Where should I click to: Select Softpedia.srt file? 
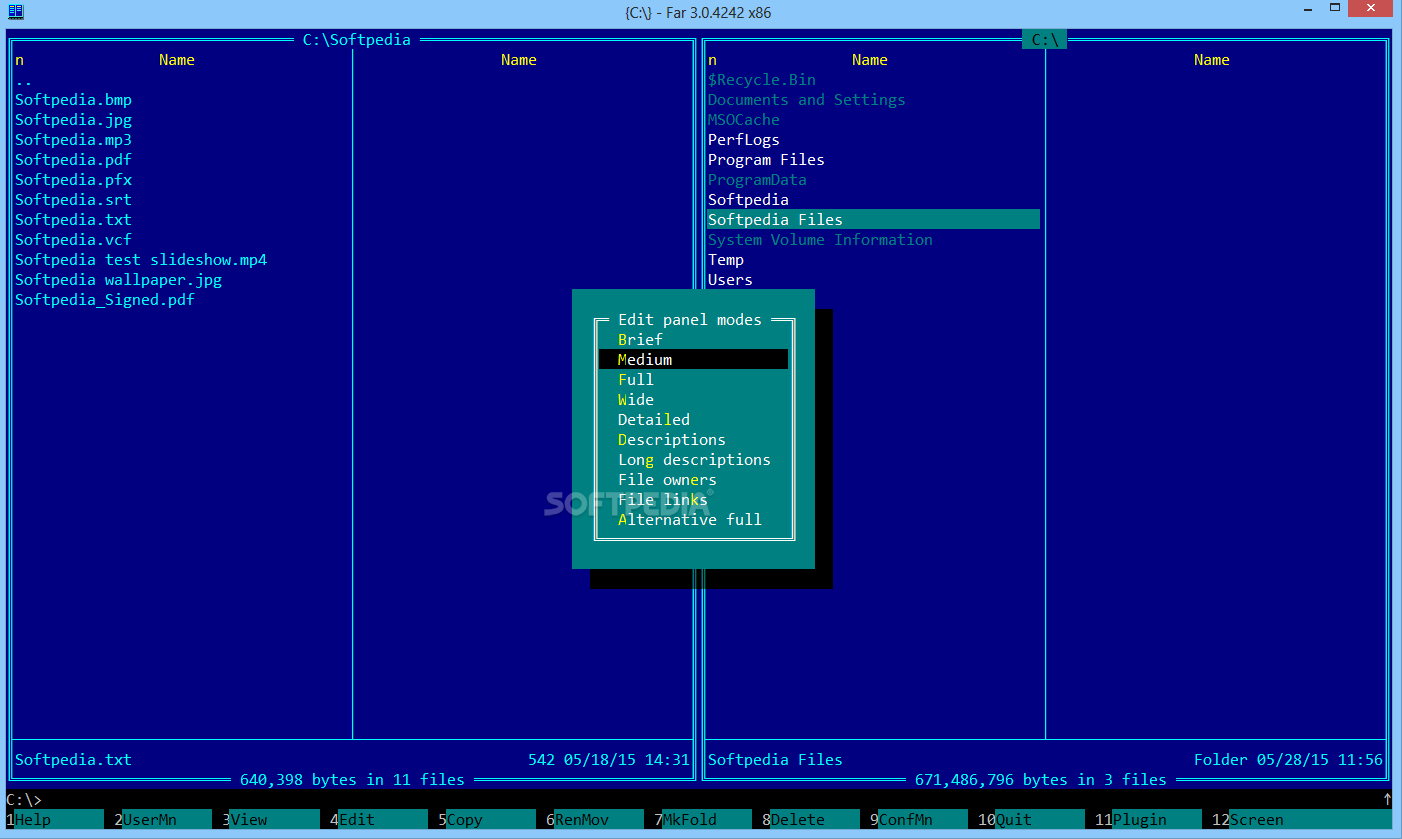[73, 200]
